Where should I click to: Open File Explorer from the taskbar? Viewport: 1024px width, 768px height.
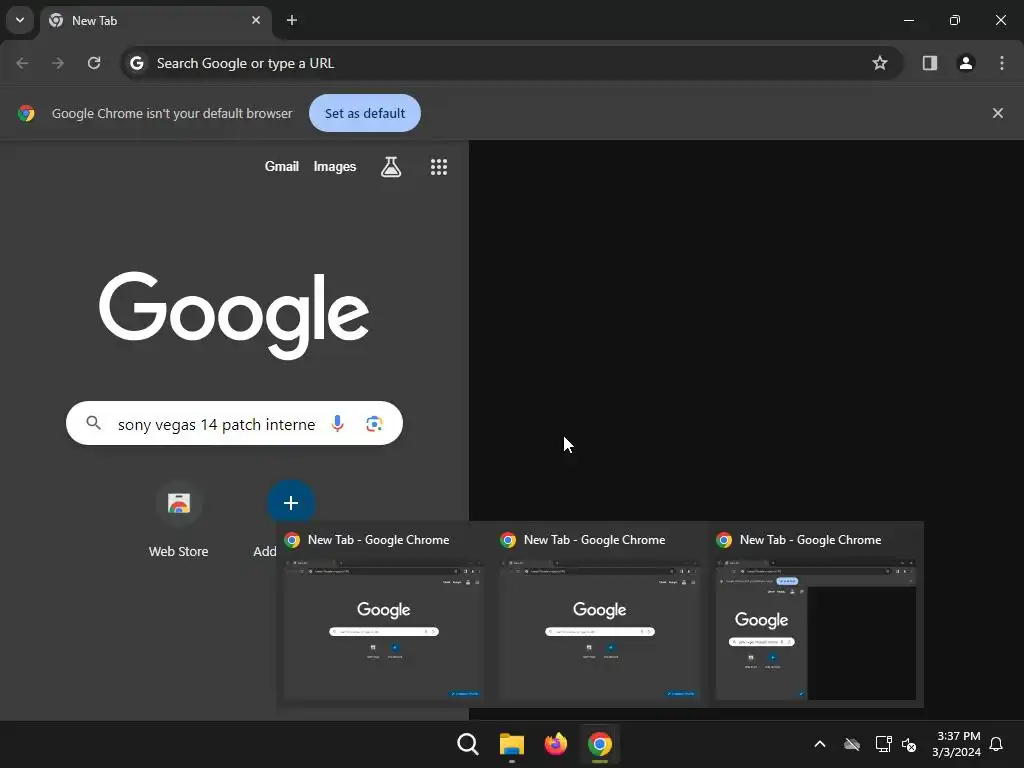[512, 744]
